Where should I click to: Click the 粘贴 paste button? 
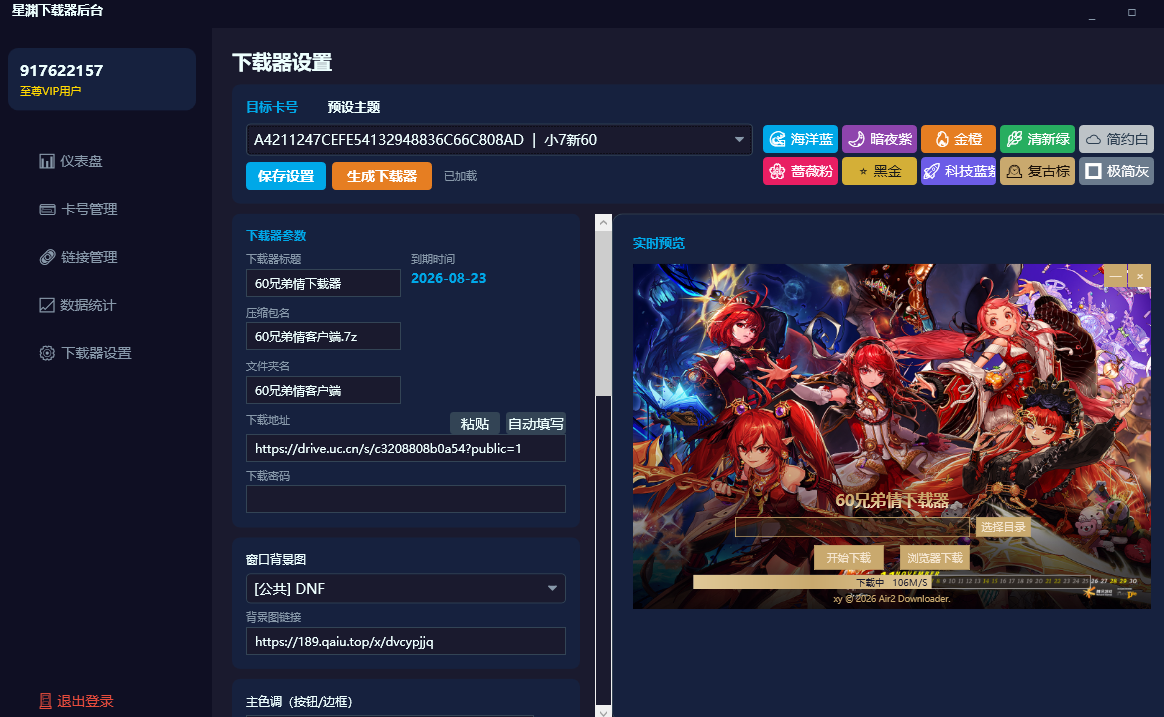[x=475, y=424]
